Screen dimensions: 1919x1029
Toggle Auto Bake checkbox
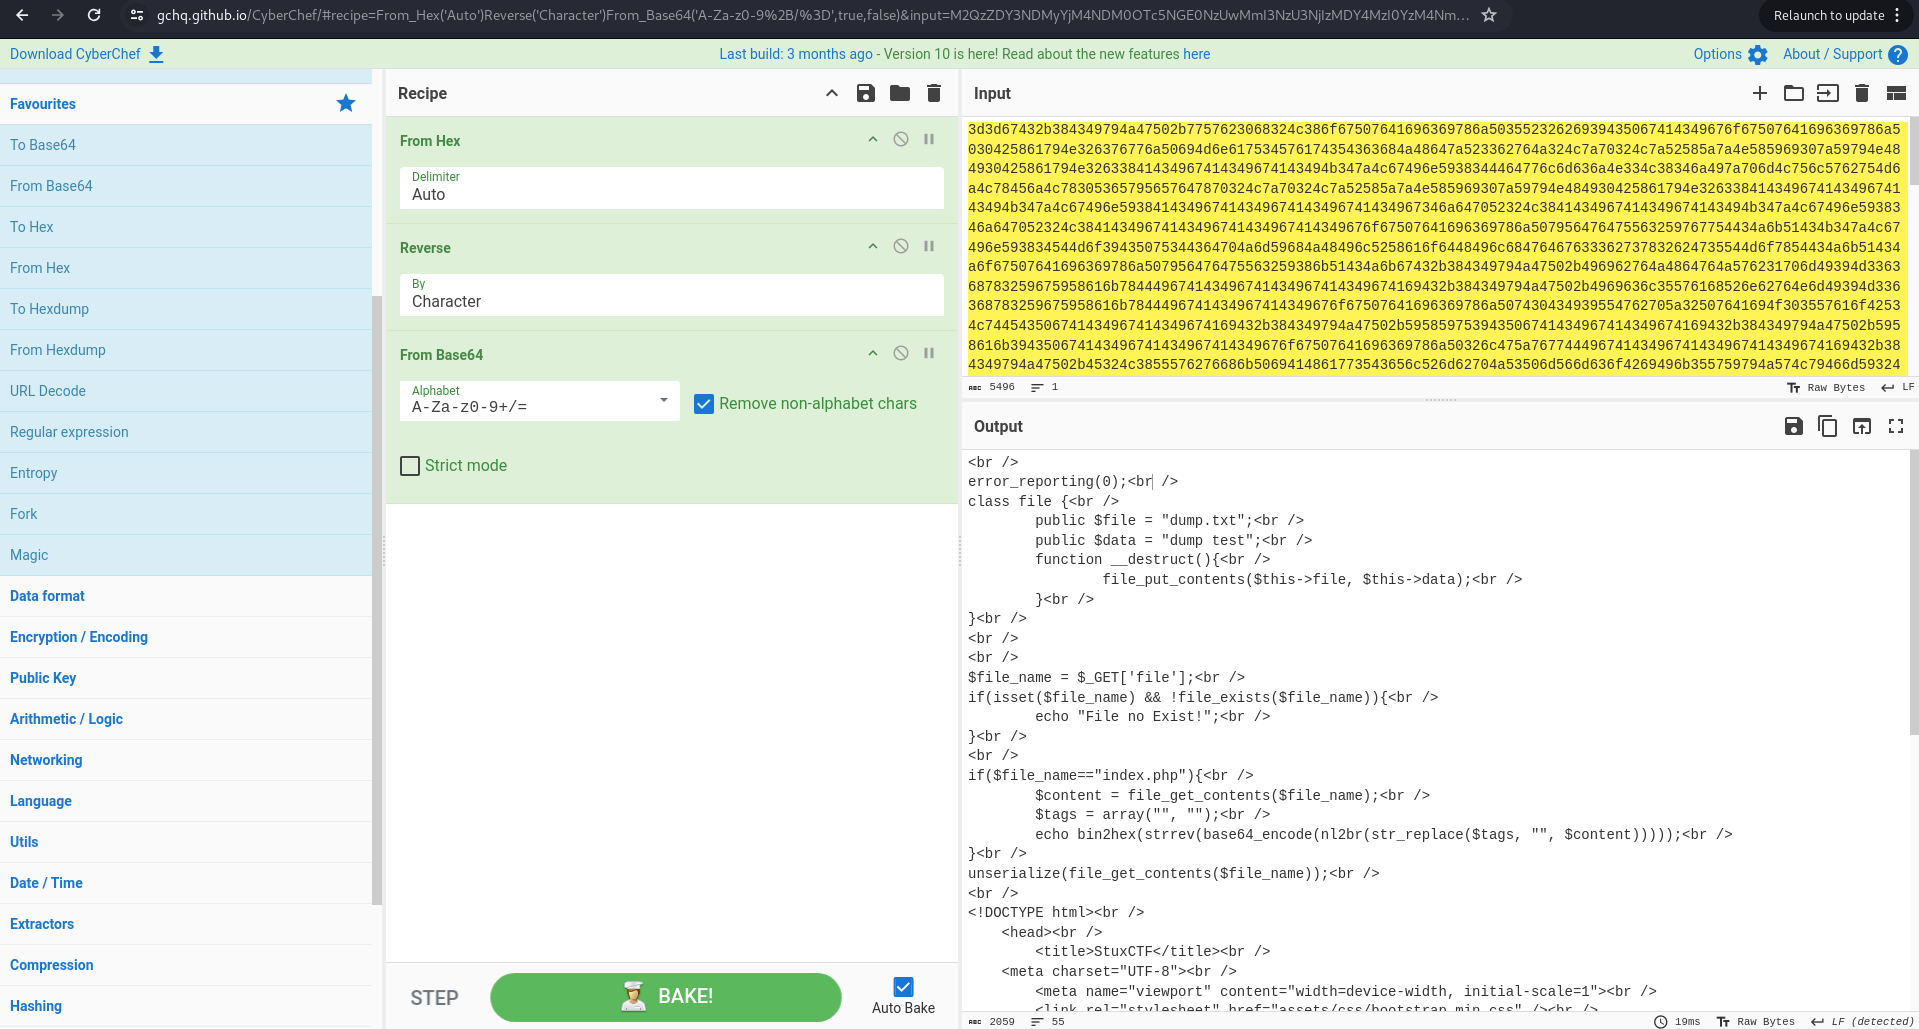click(x=903, y=987)
